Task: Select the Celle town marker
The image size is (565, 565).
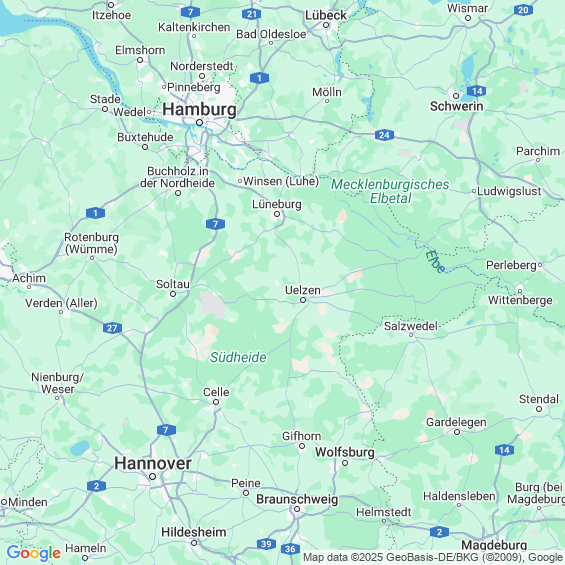Action: 216,402
